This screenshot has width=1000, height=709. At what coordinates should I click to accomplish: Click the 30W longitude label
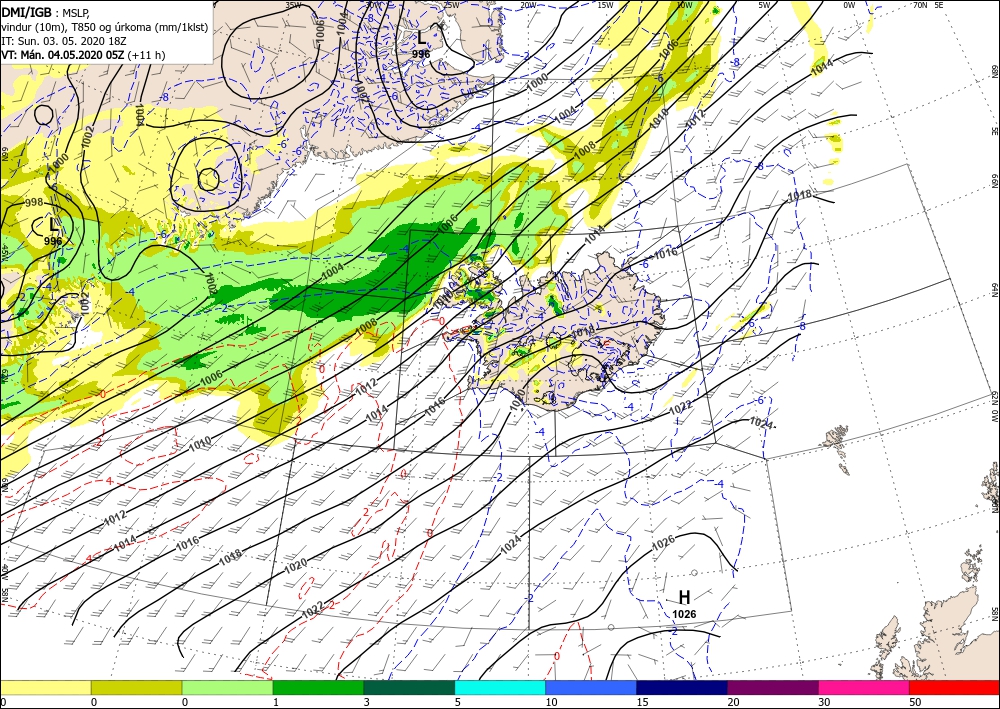coord(373,5)
